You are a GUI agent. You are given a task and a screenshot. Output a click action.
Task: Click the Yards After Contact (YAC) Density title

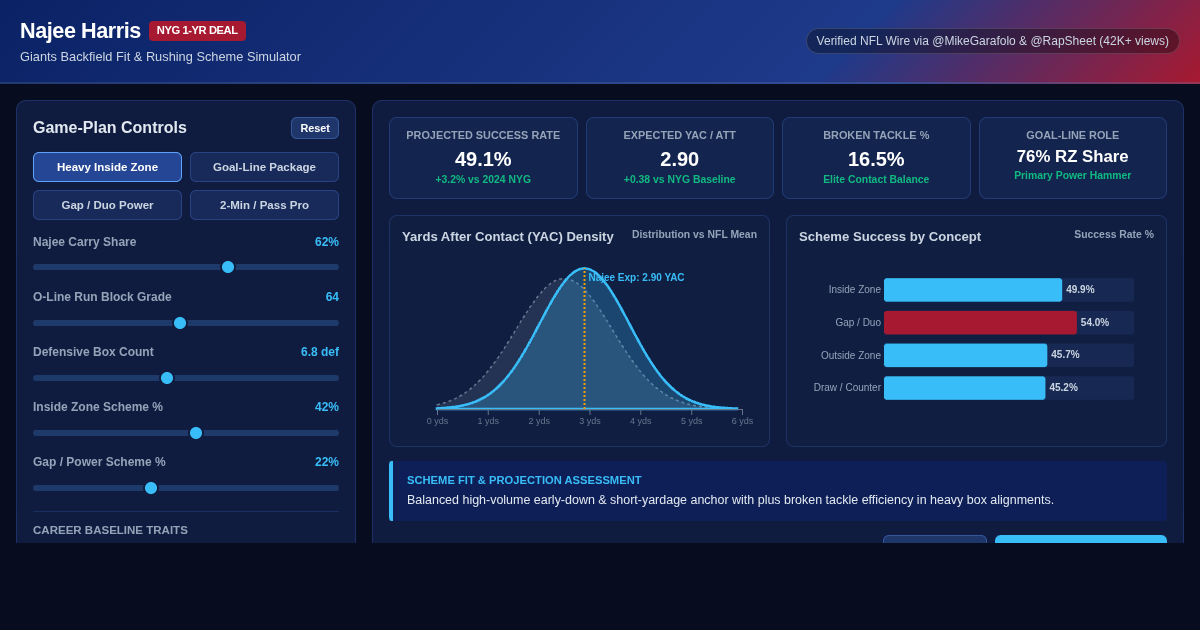coord(508,237)
